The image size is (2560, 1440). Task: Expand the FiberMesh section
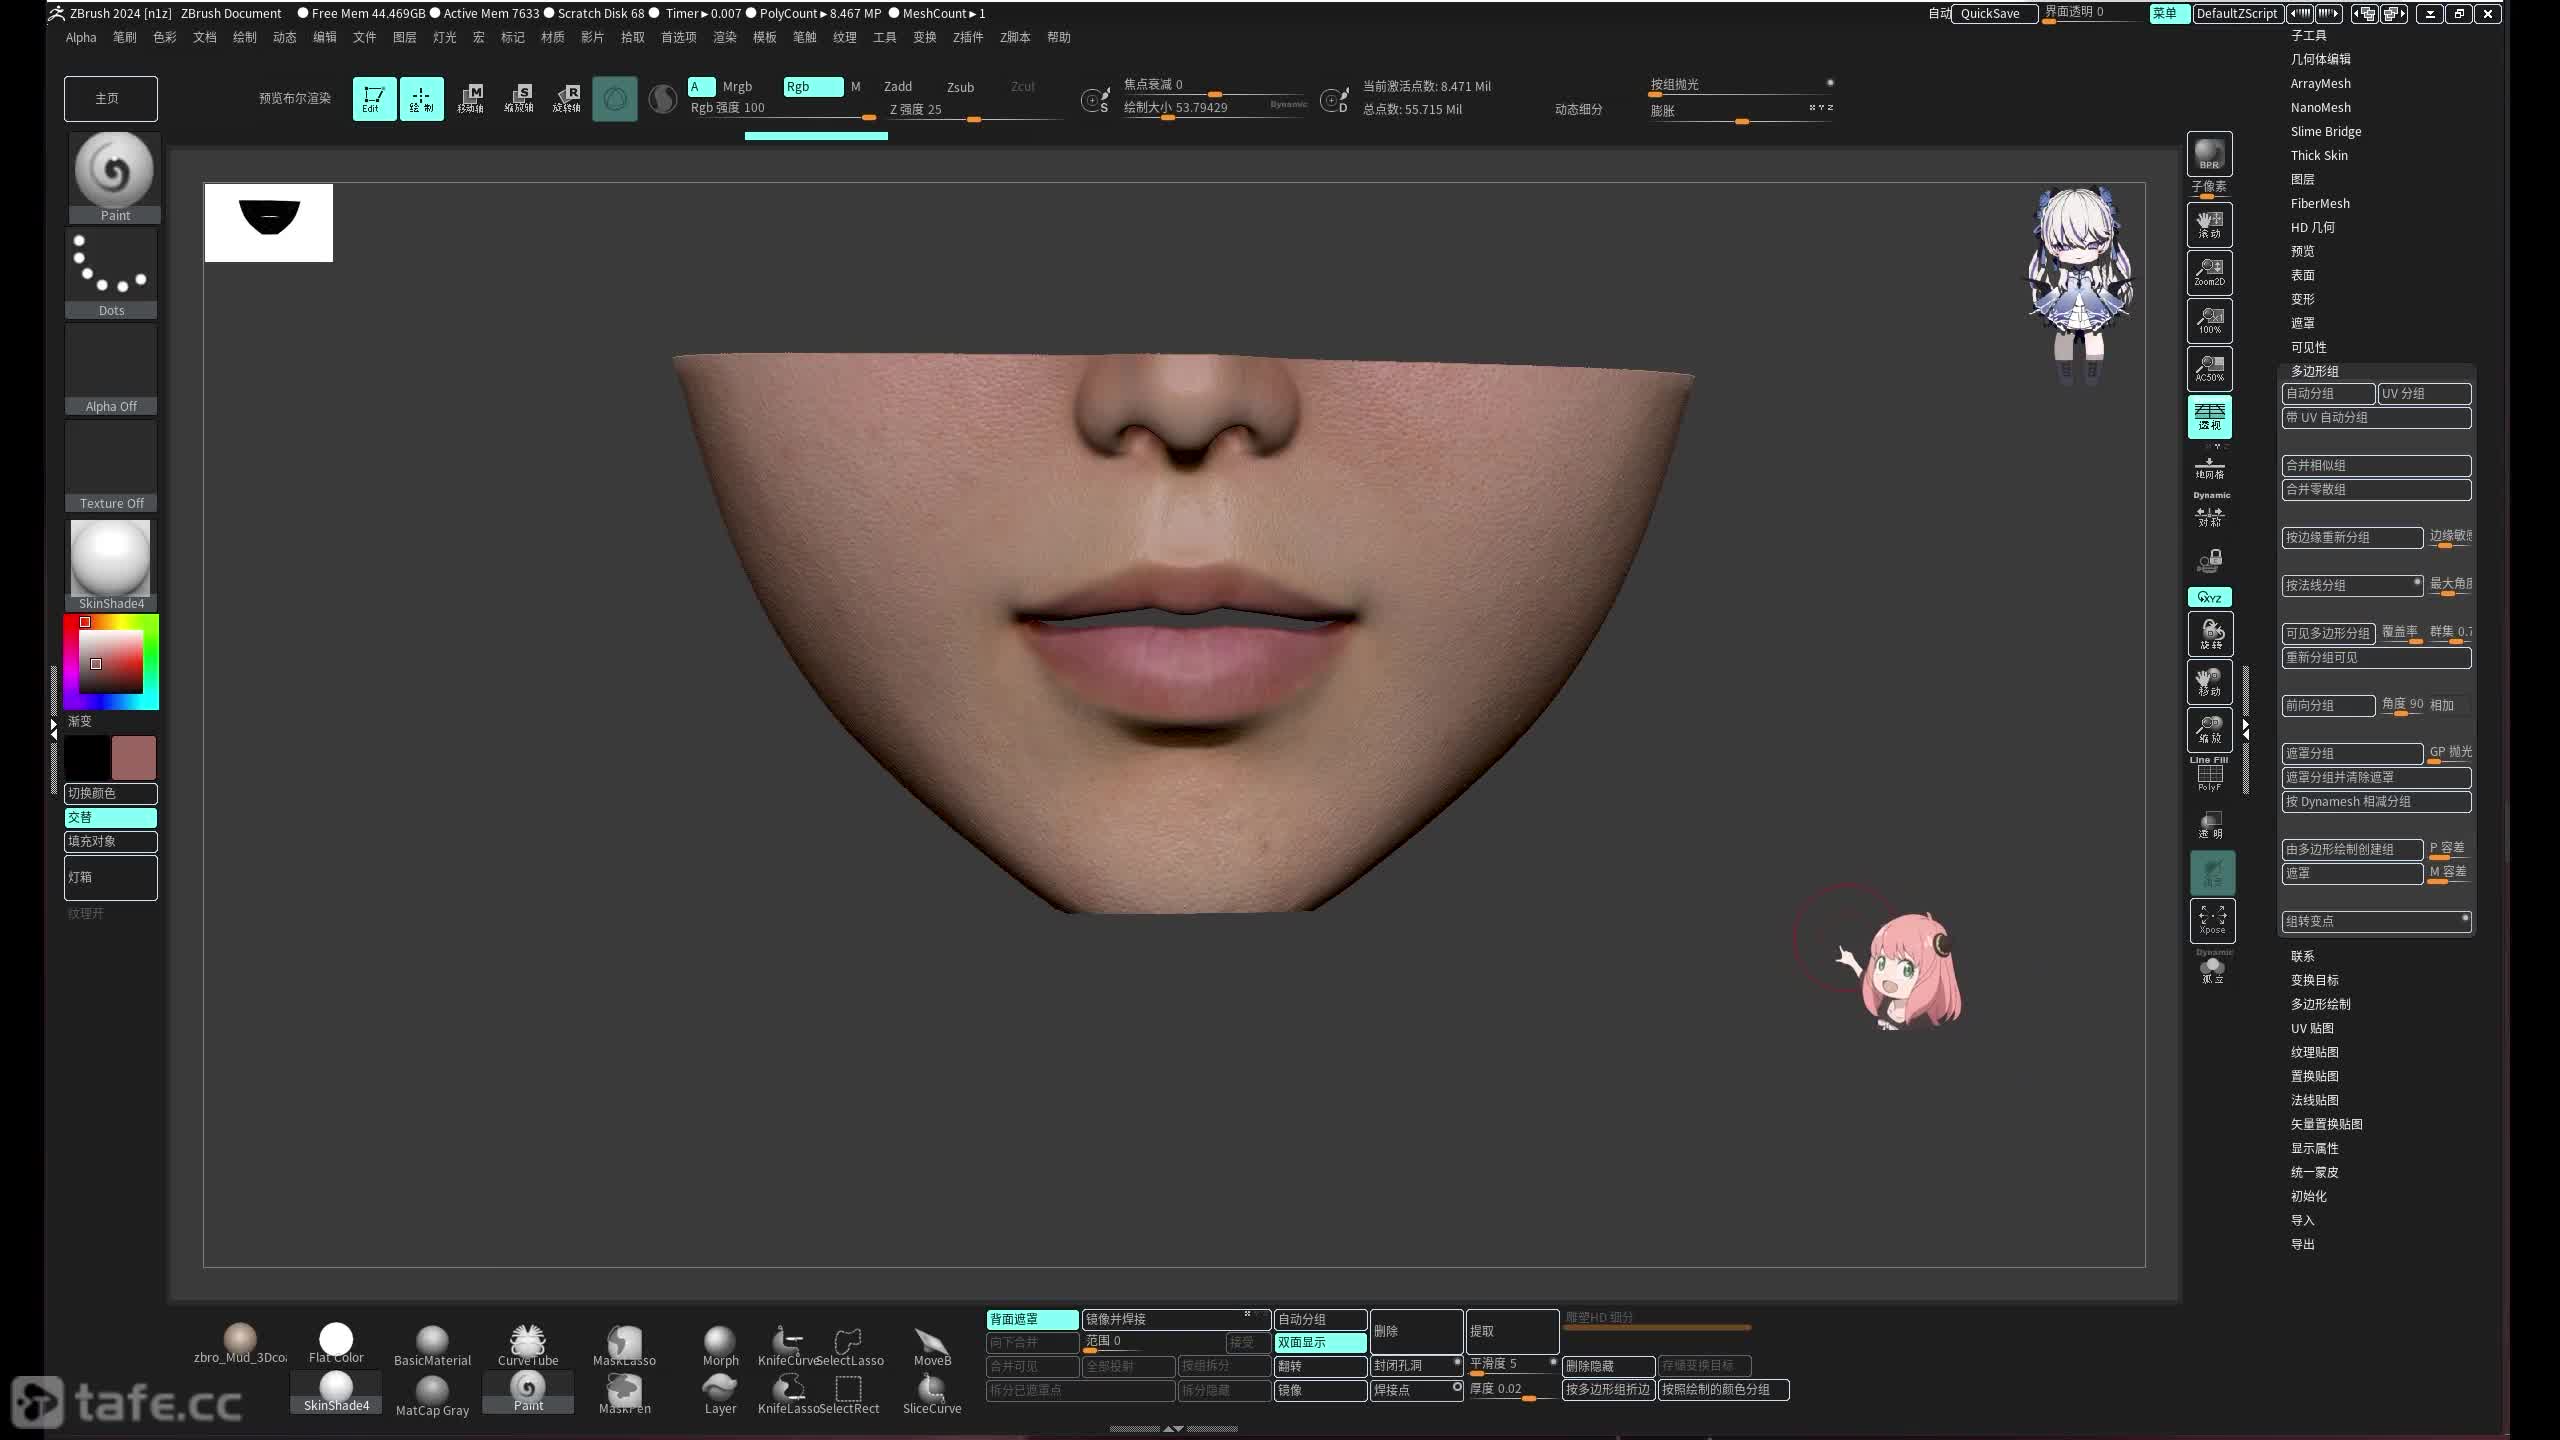(2320, 203)
